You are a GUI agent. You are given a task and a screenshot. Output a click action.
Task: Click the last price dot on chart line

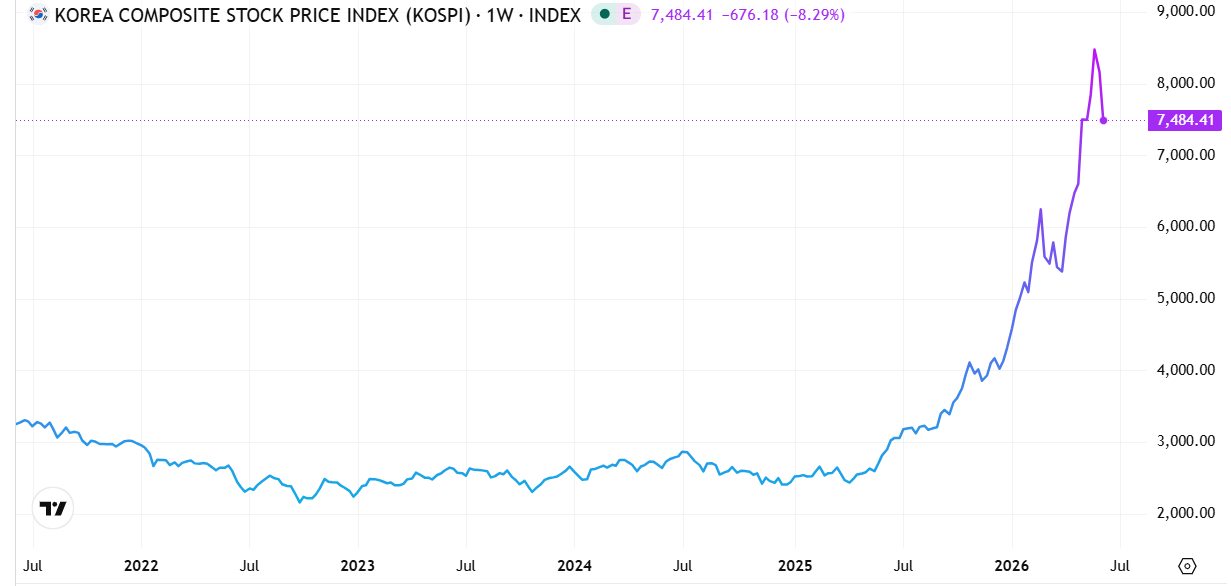(1103, 120)
